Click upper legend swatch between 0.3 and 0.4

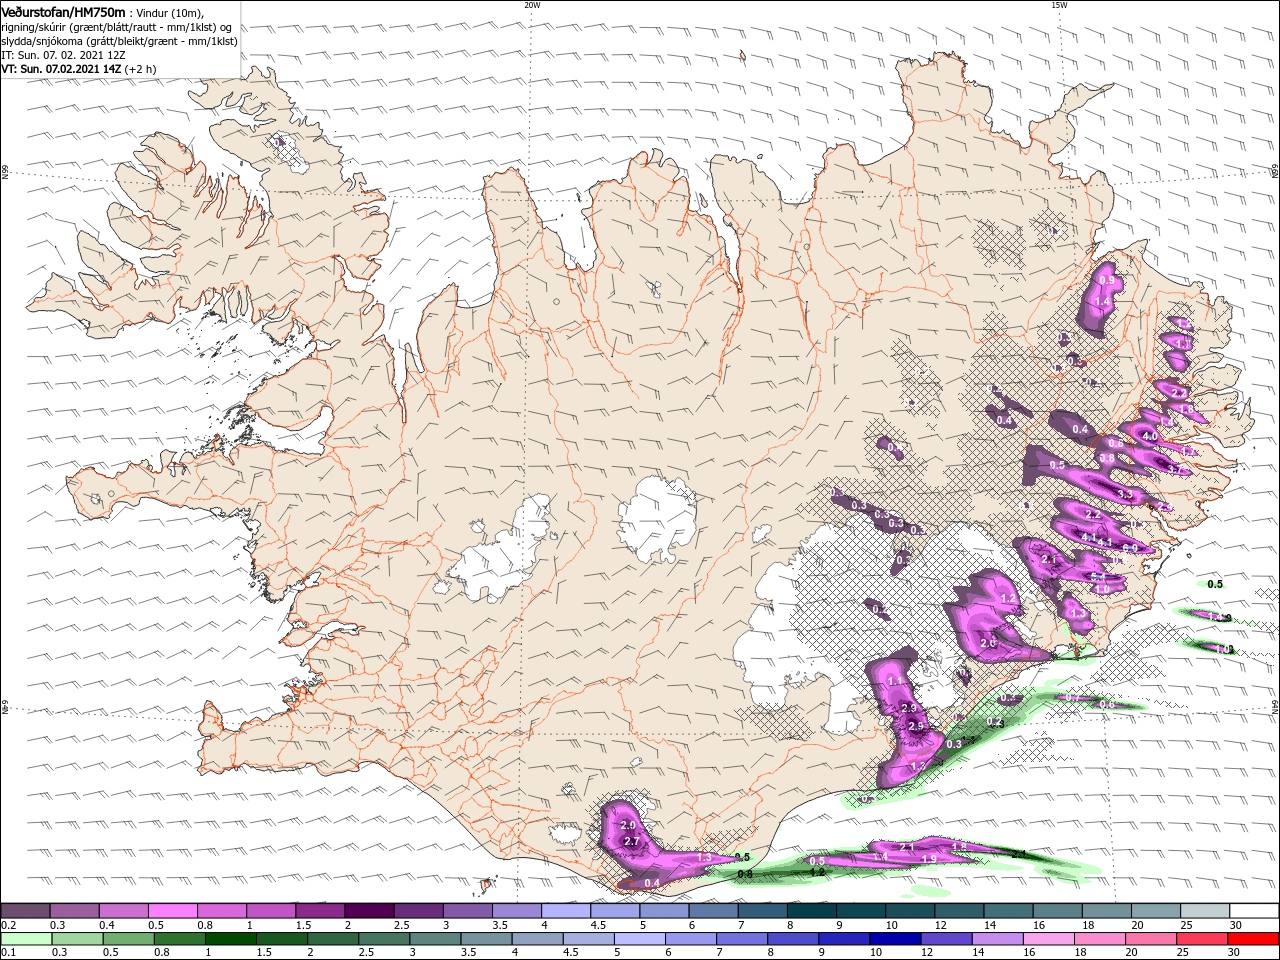coord(74,911)
